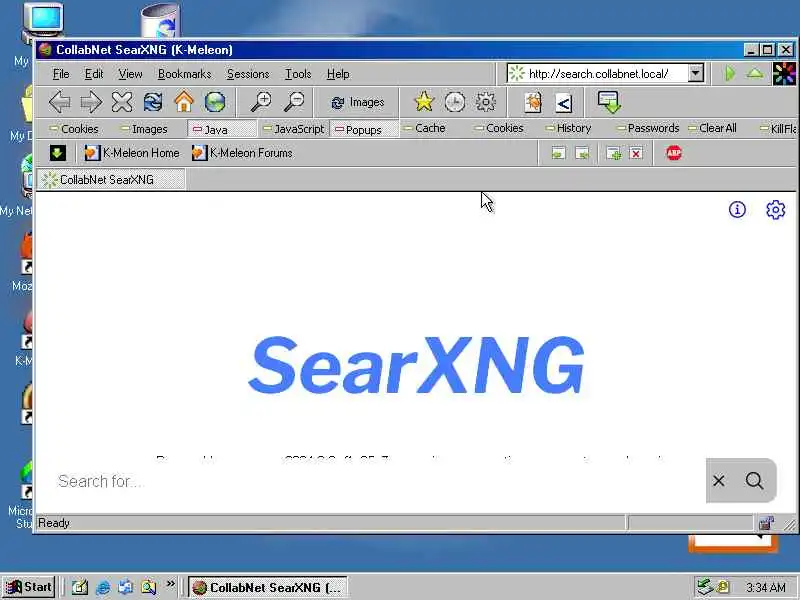Click the search magnifier submit button
This screenshot has height=600, width=800.
(x=754, y=481)
